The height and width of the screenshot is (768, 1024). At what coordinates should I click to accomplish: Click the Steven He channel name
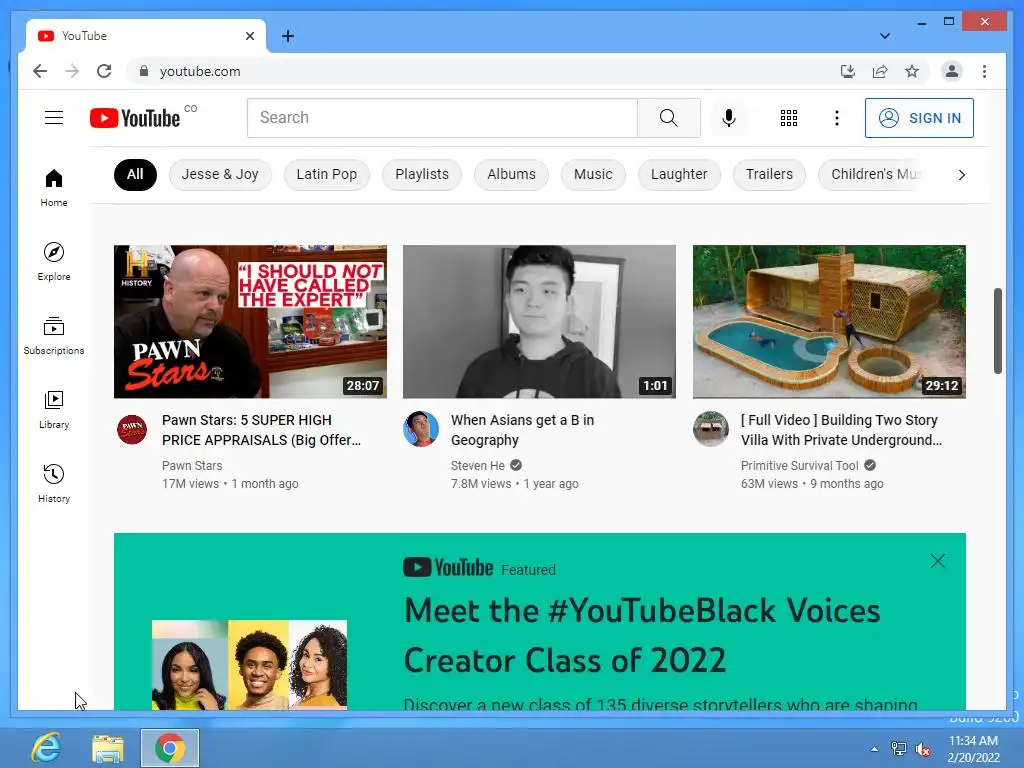[477, 466]
